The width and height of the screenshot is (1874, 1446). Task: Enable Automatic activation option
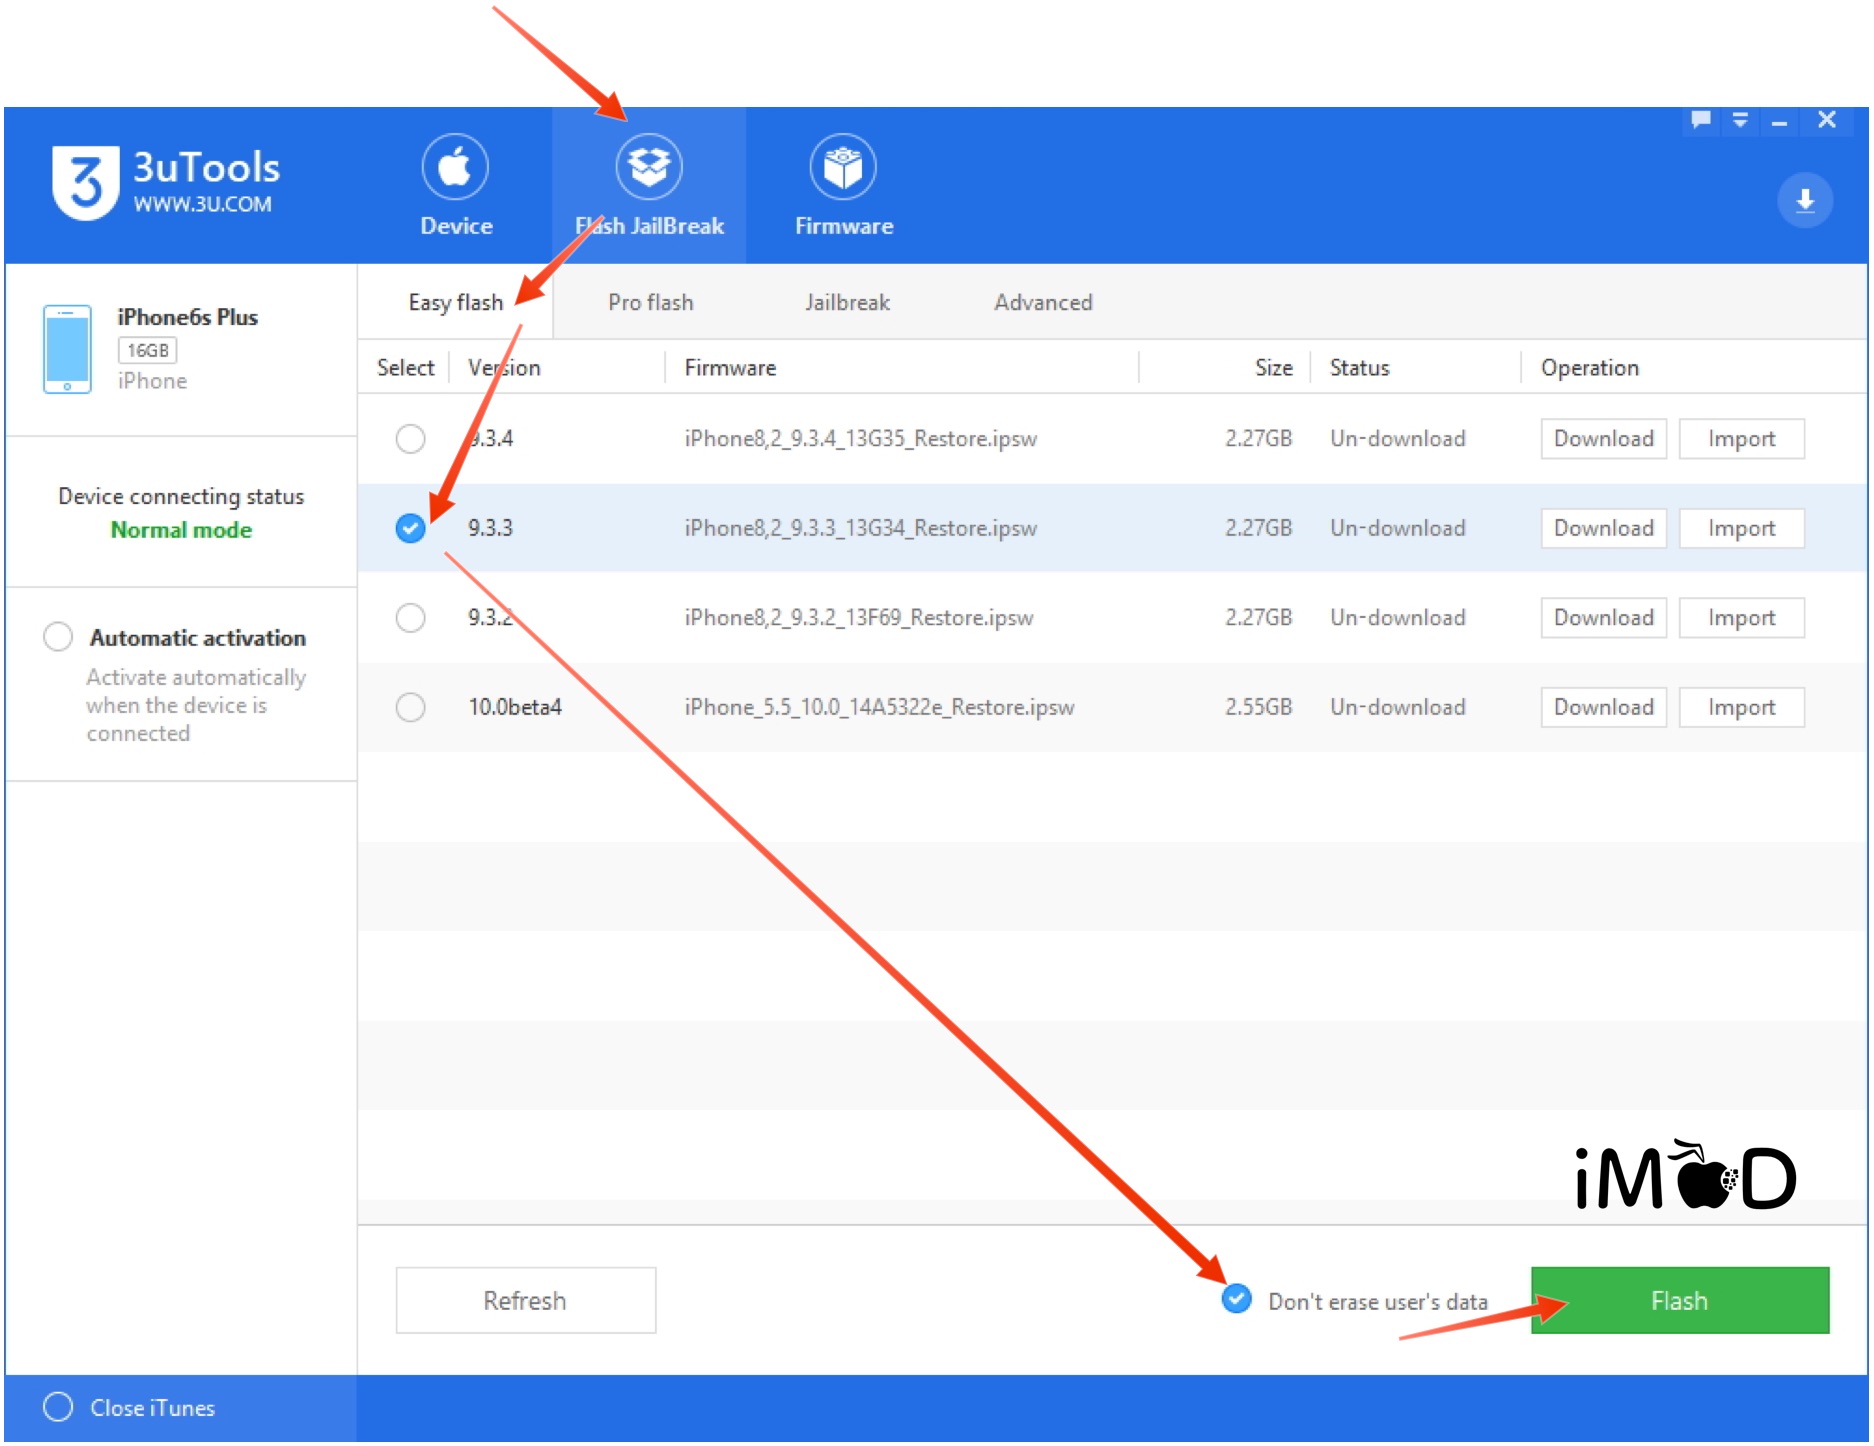pos(58,637)
